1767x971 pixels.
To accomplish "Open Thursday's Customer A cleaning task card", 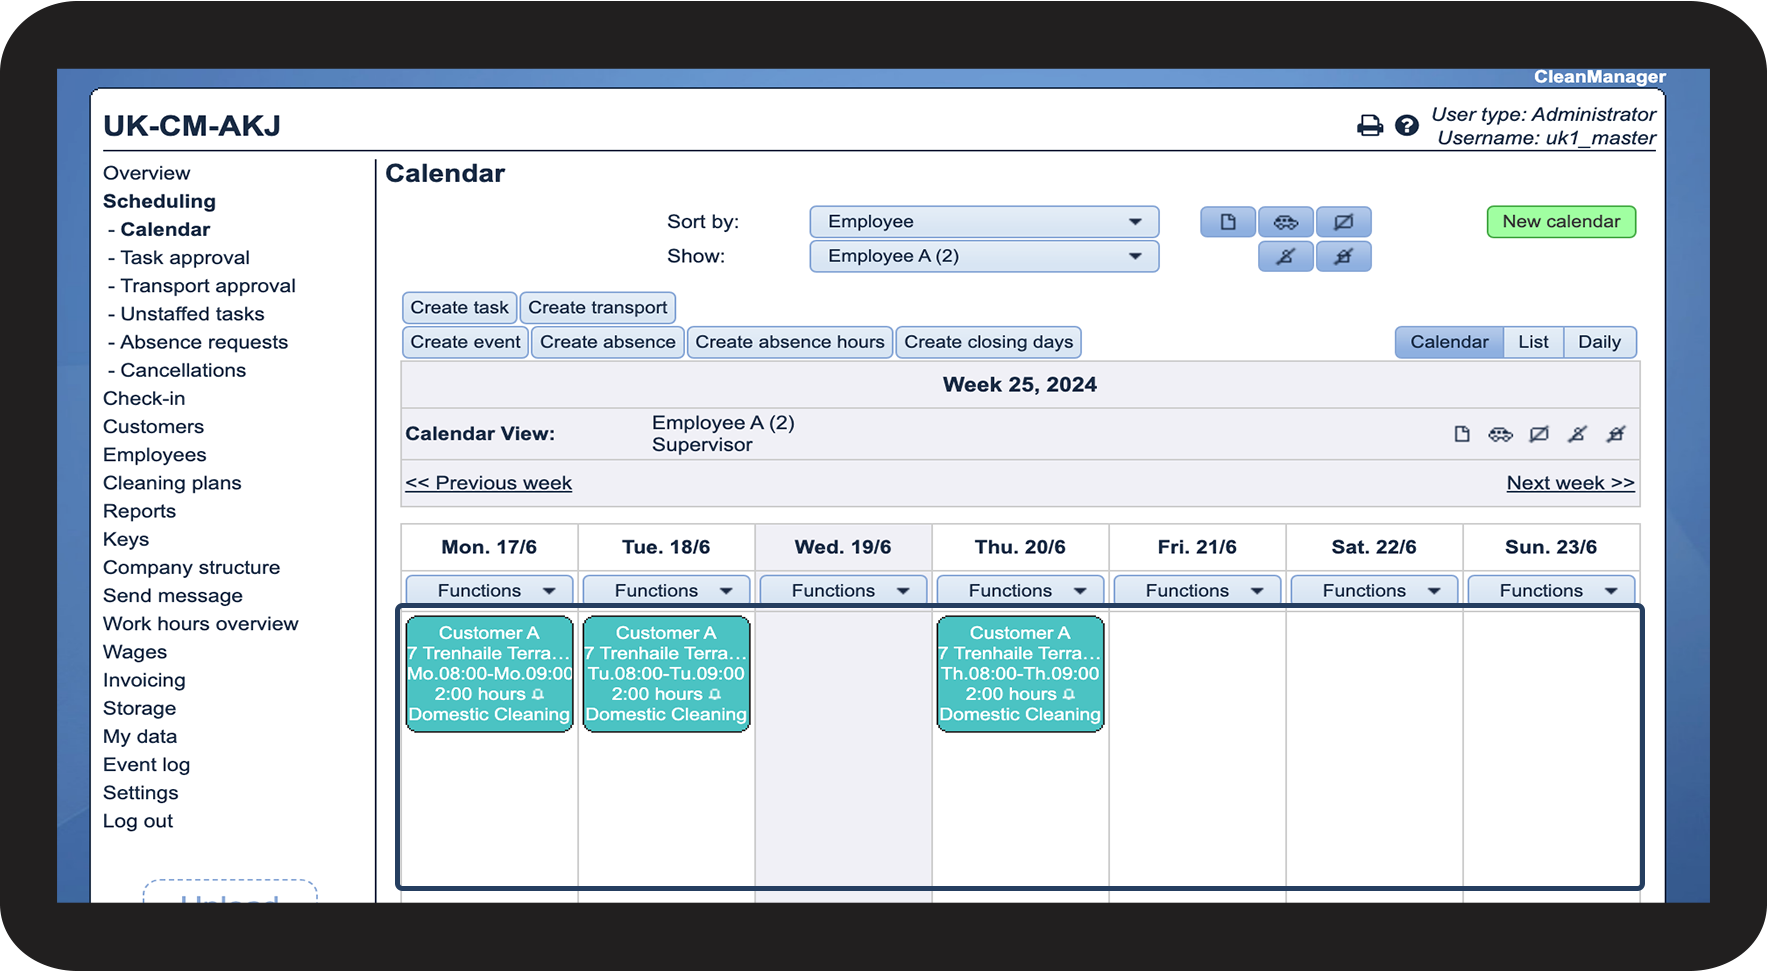I will pyautogui.click(x=1020, y=674).
